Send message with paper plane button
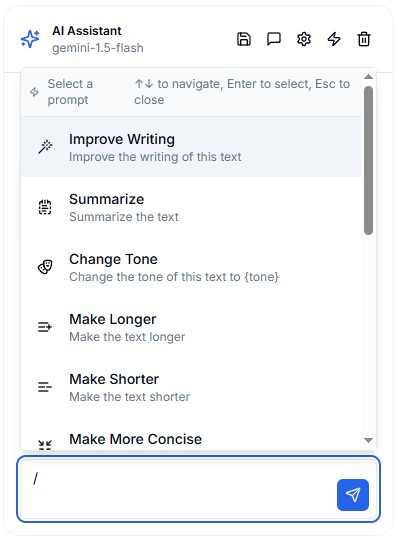 (x=353, y=495)
